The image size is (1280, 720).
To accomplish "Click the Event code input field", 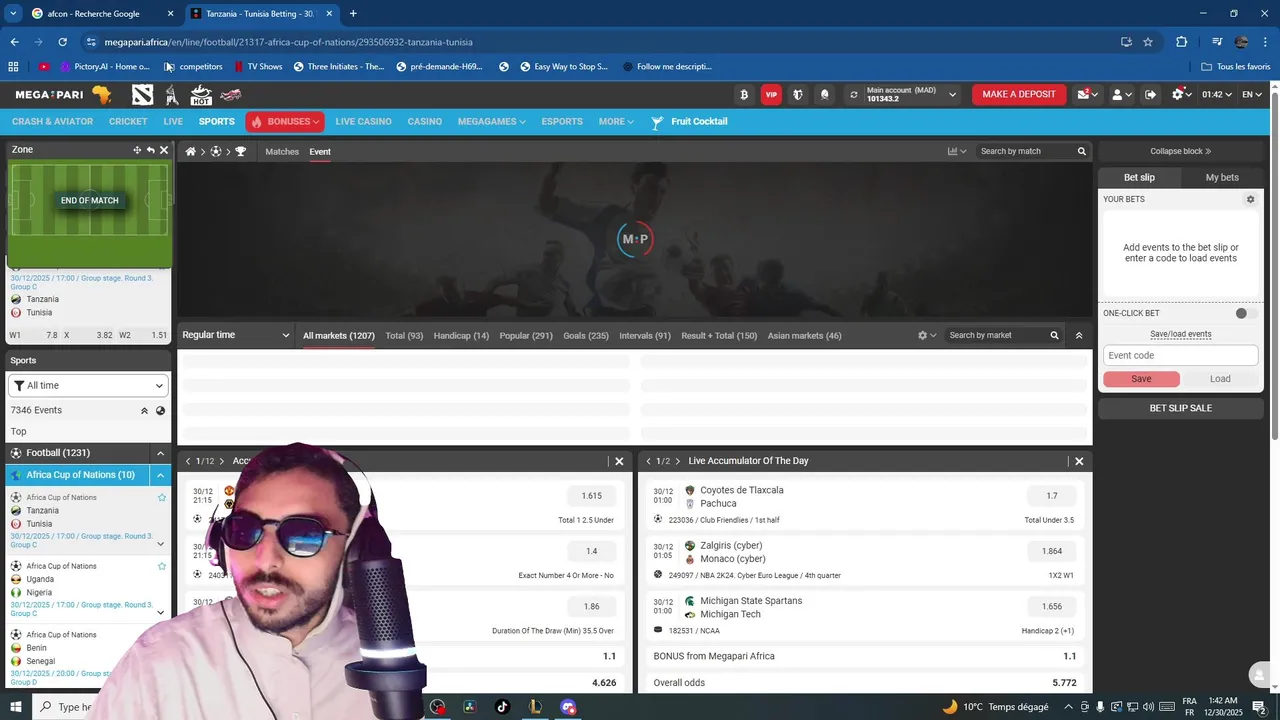I will click(x=1180, y=356).
